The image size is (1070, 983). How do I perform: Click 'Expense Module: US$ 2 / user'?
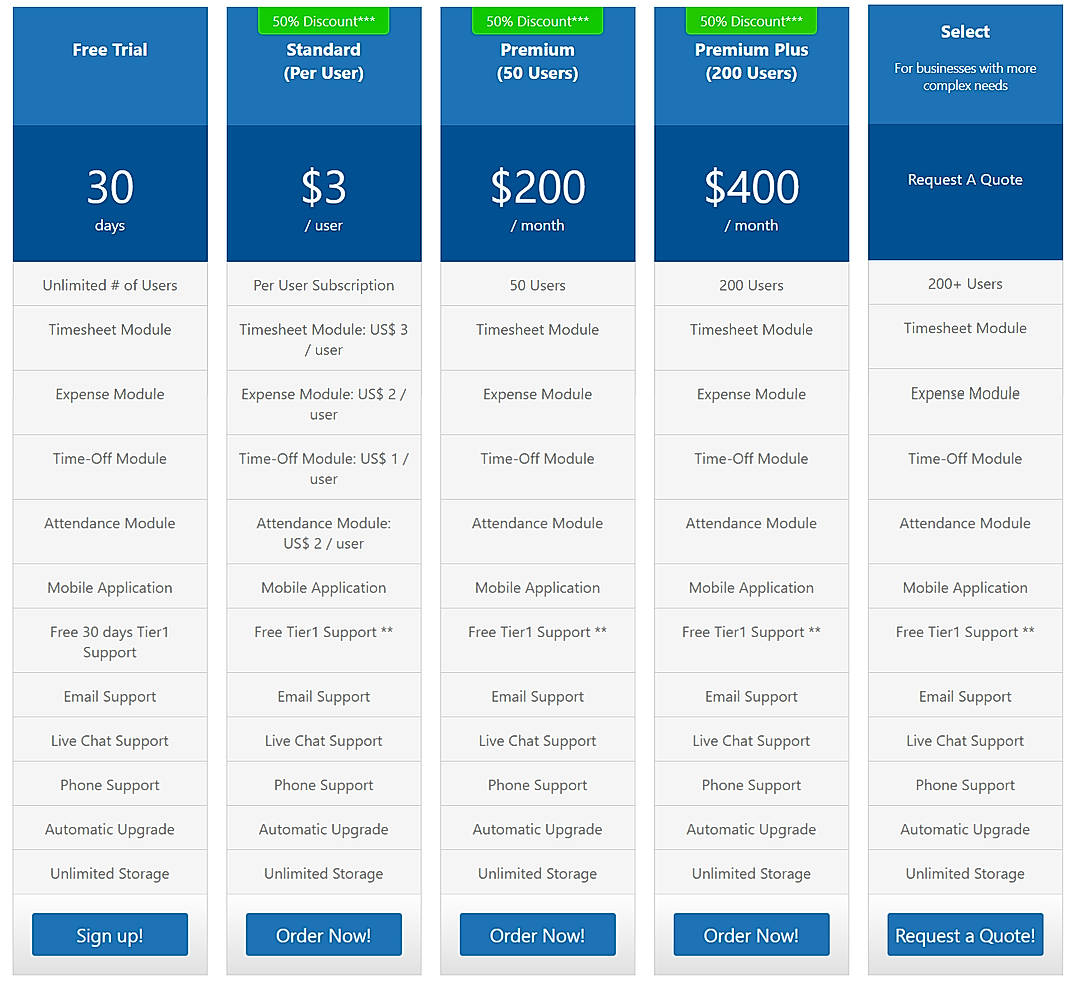pyautogui.click(x=323, y=404)
